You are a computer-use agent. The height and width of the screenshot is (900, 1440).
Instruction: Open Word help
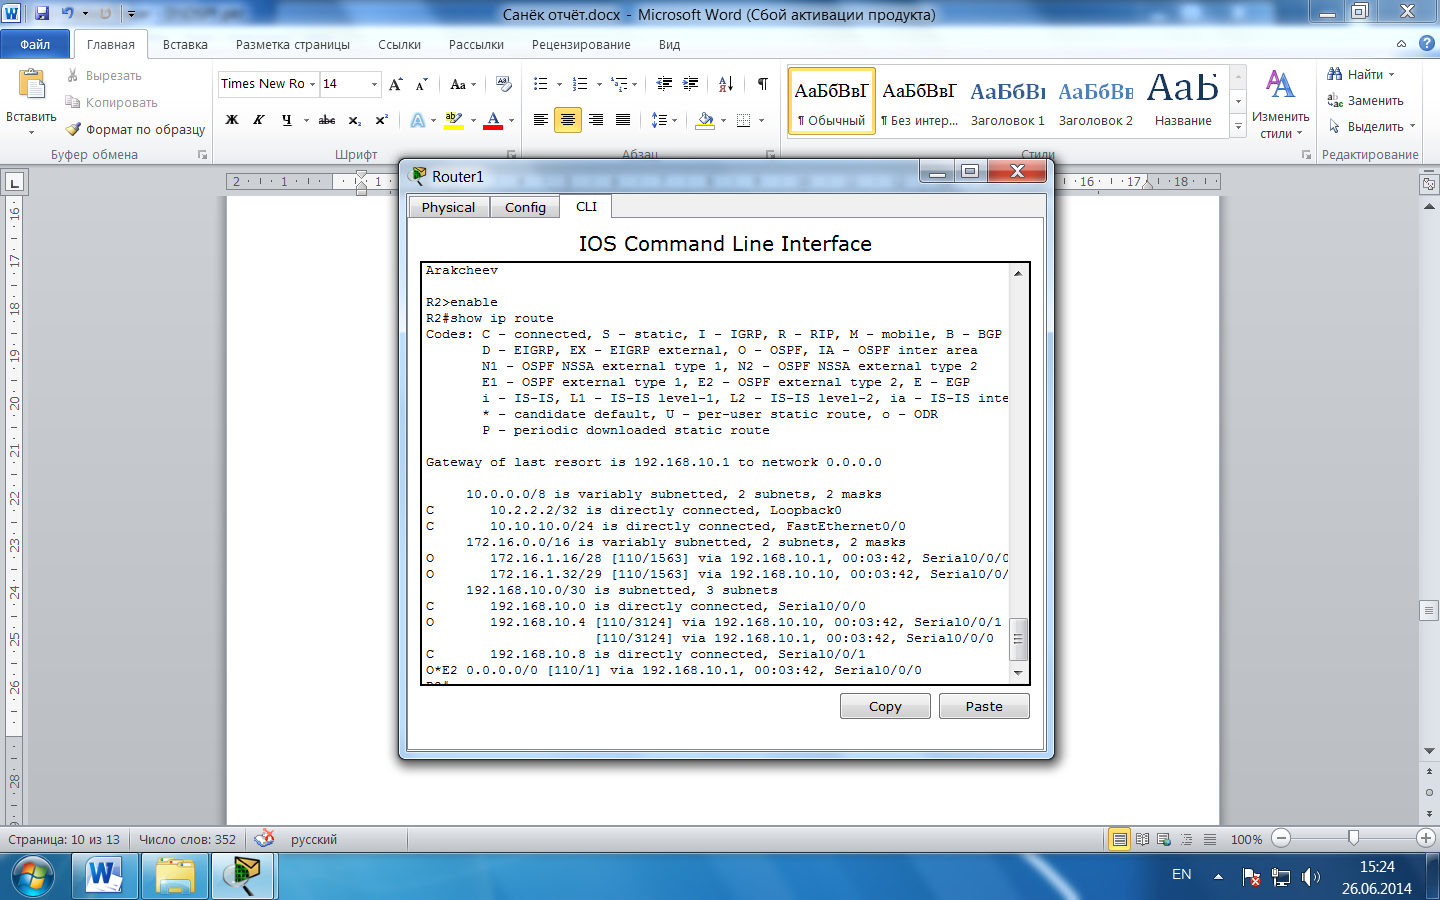click(1427, 44)
